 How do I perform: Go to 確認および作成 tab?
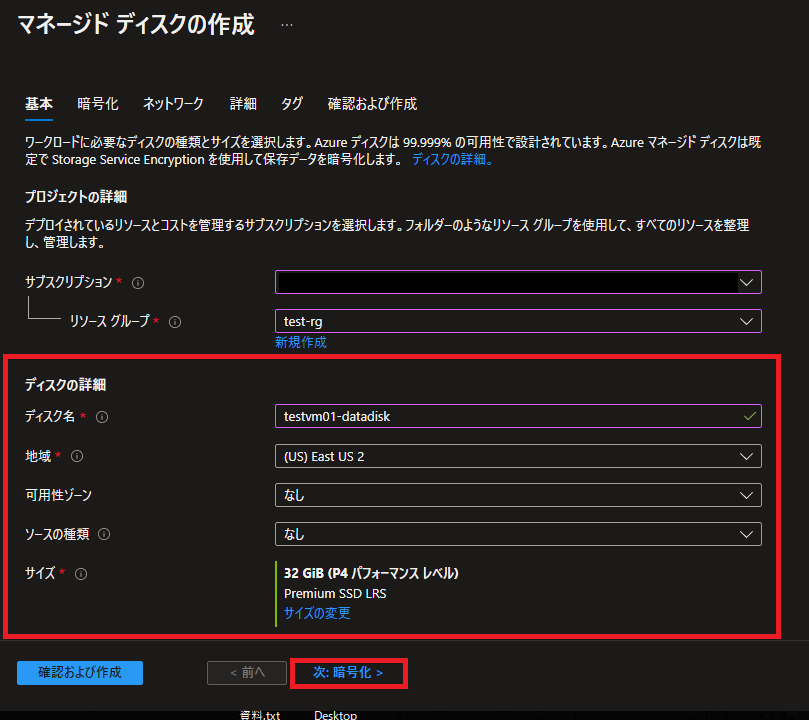(372, 104)
